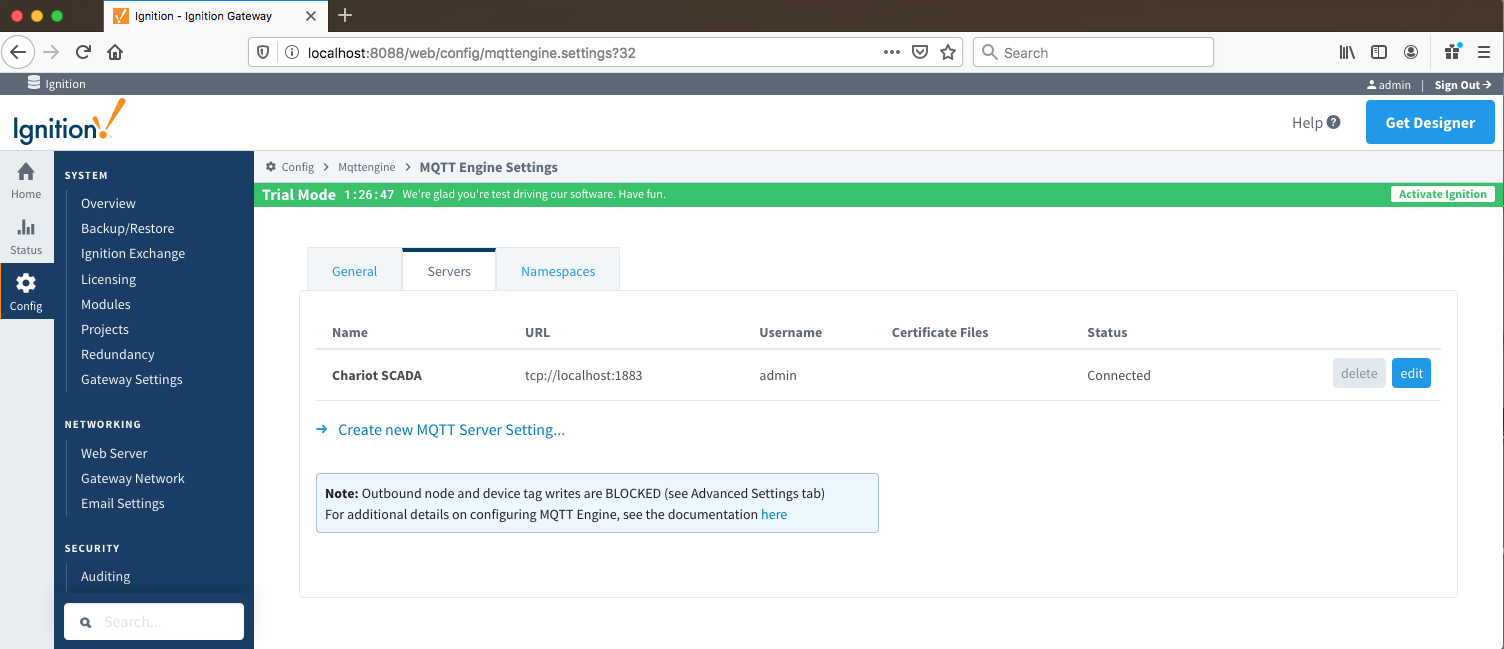Click the site information icon in address bar
1504x649 pixels.
(x=291, y=52)
